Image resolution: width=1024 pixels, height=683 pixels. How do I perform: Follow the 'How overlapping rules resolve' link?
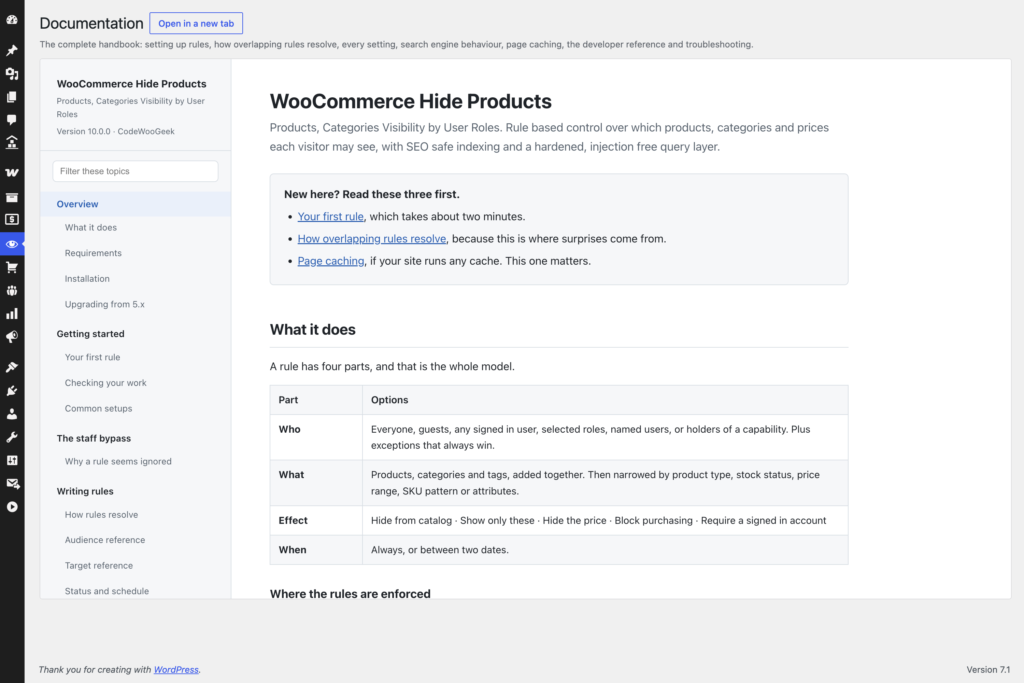(x=372, y=239)
